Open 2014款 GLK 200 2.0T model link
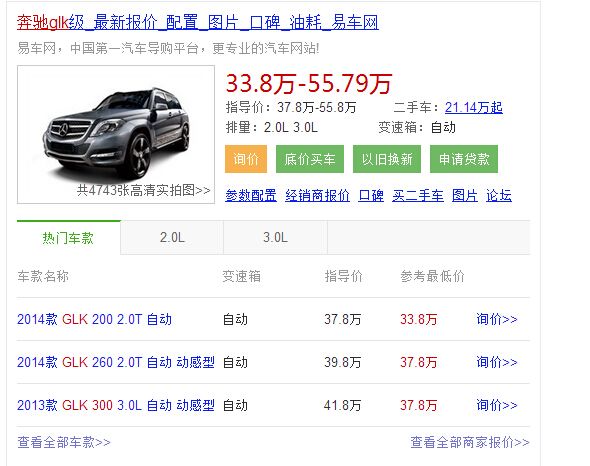The height and width of the screenshot is (466, 590). tap(94, 319)
